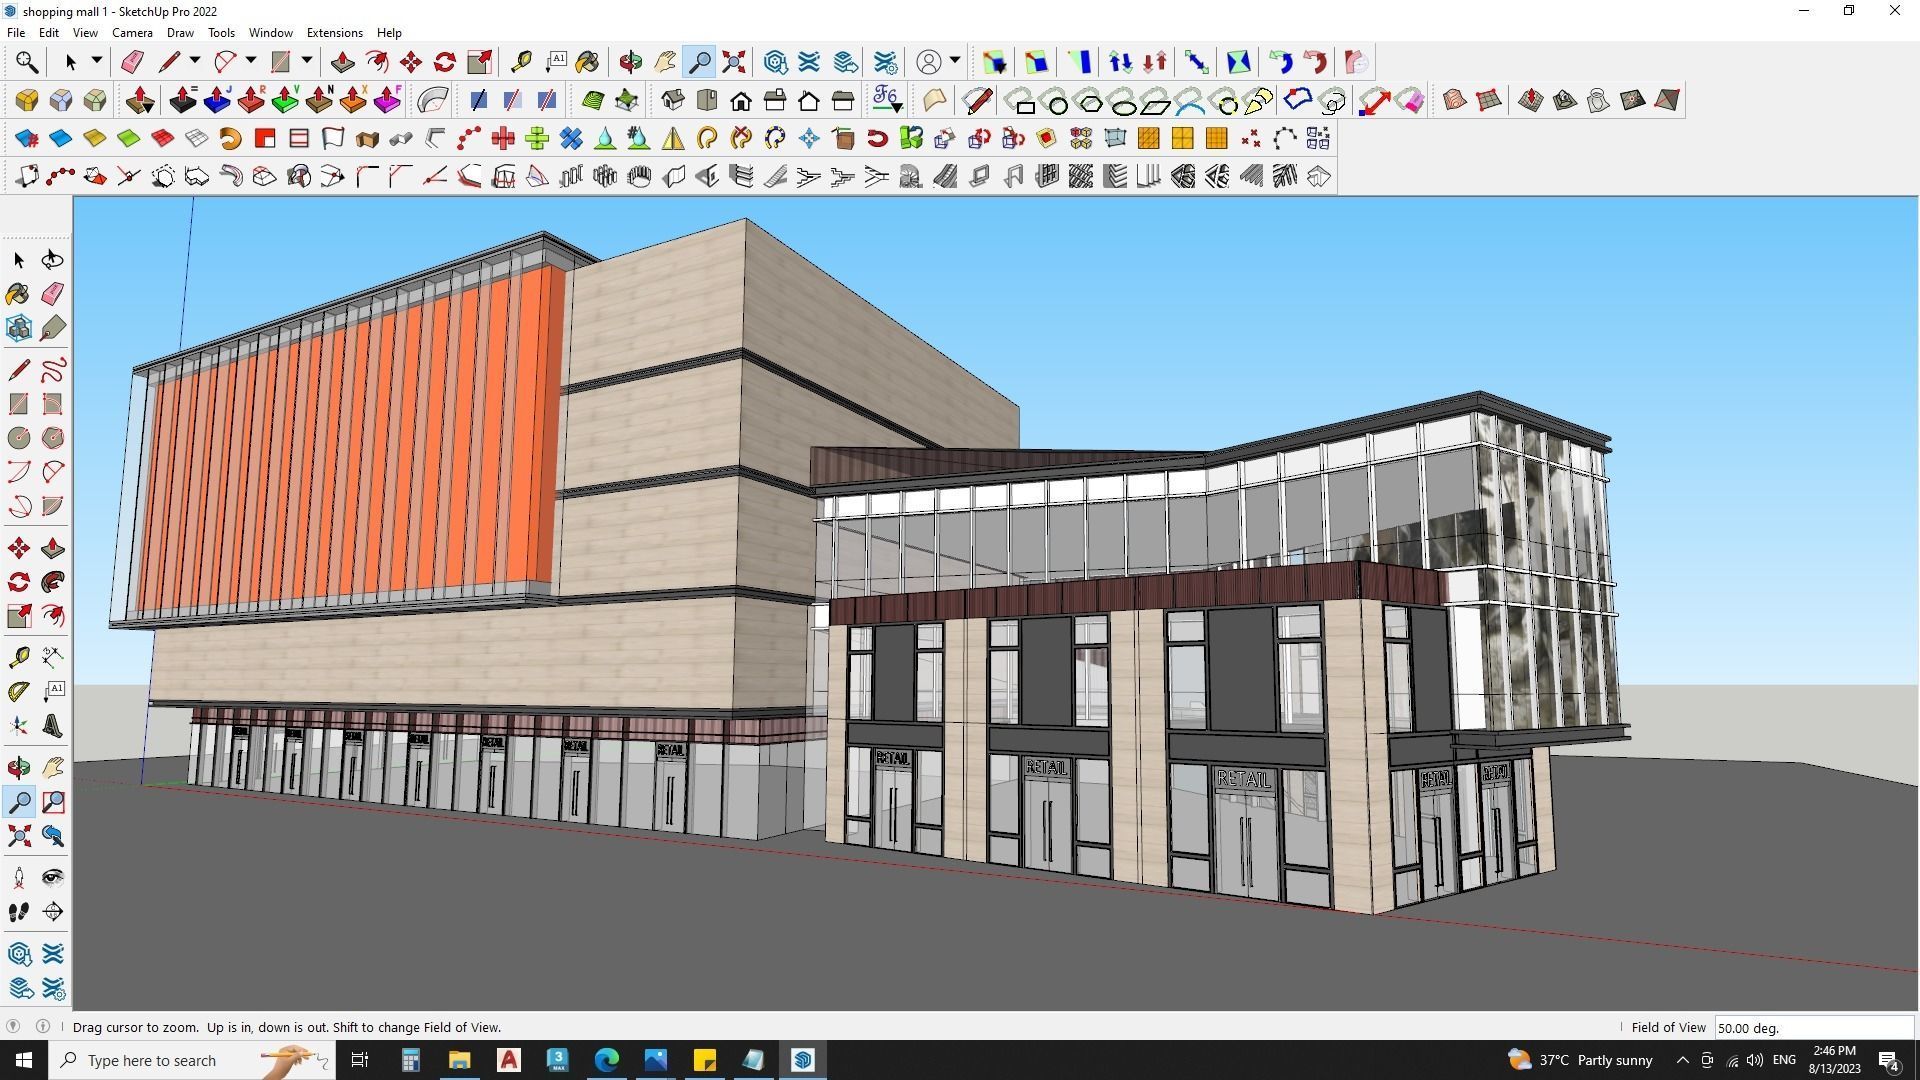Open the Window menu

[270, 33]
